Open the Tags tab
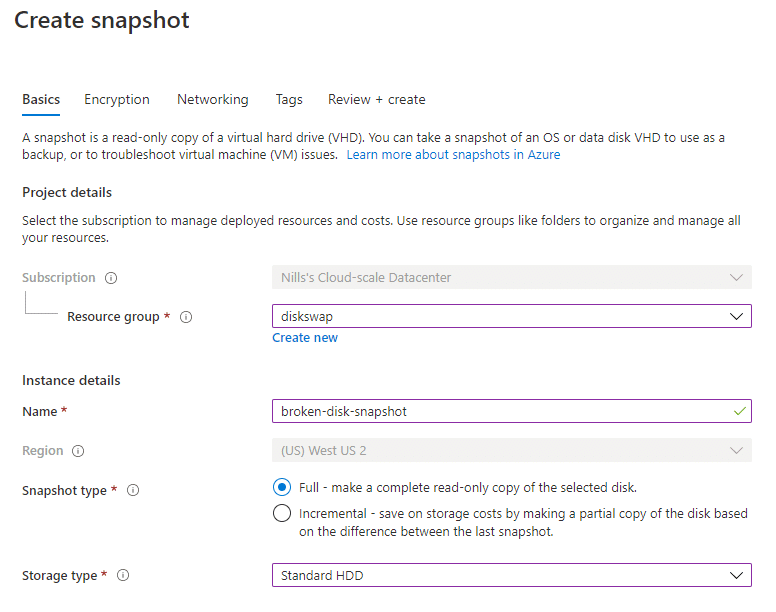This screenshot has height=612, width=776. pos(289,100)
